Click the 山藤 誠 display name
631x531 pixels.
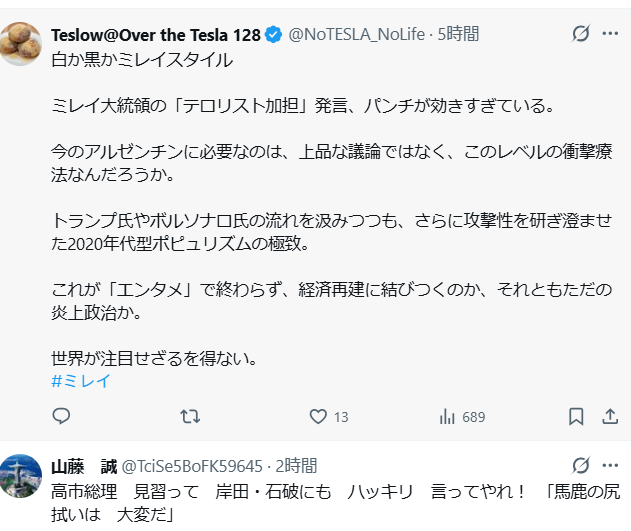pos(82,466)
